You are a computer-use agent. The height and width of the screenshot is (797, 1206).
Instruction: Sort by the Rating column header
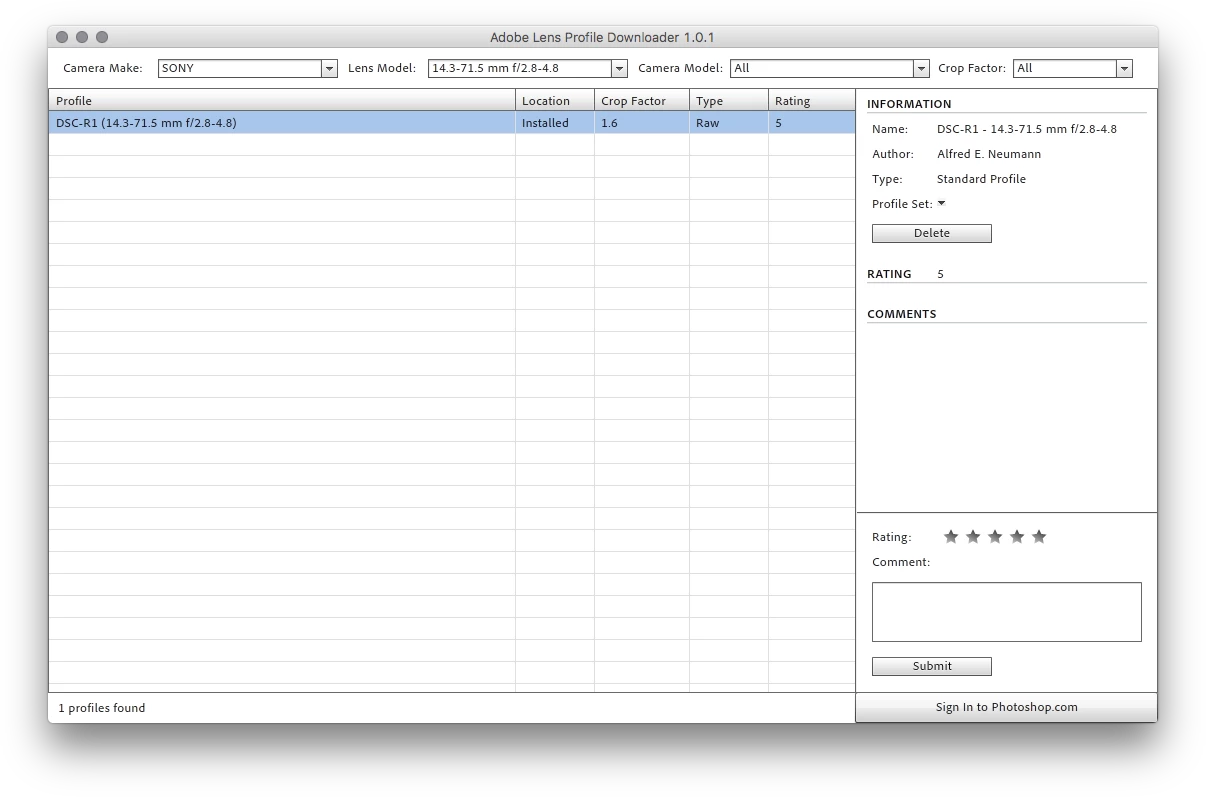tap(812, 100)
